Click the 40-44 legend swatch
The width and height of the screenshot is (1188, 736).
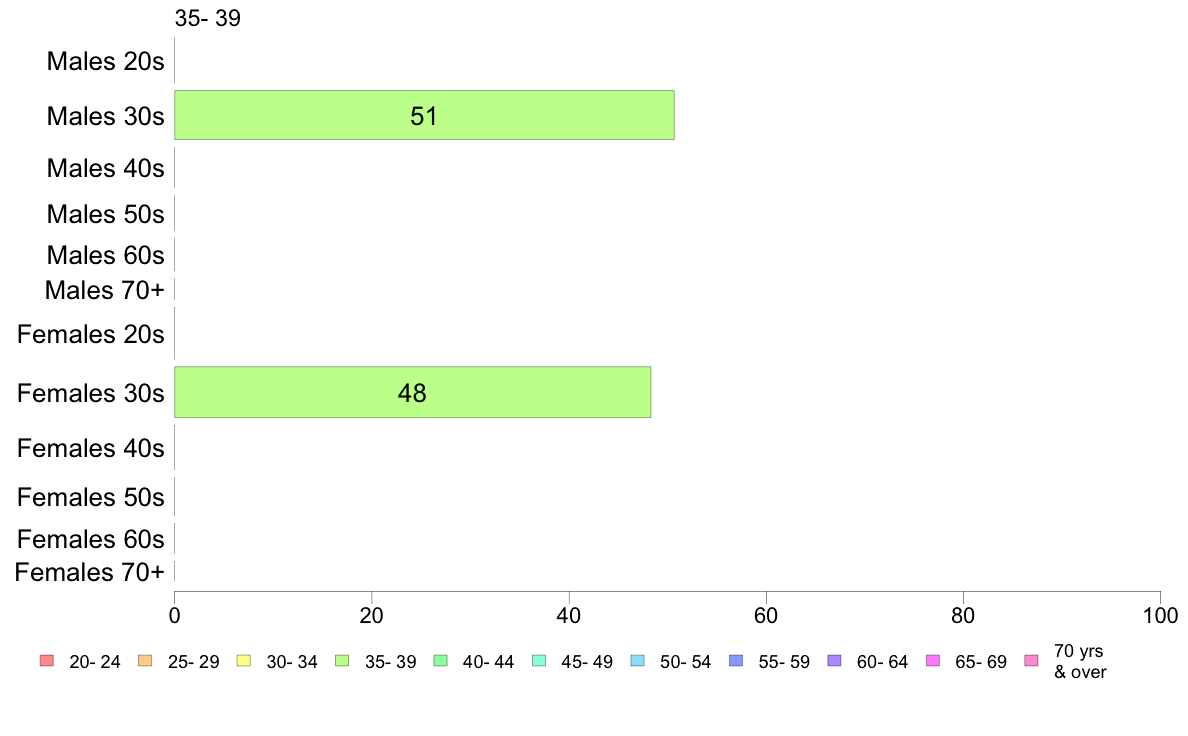click(441, 660)
